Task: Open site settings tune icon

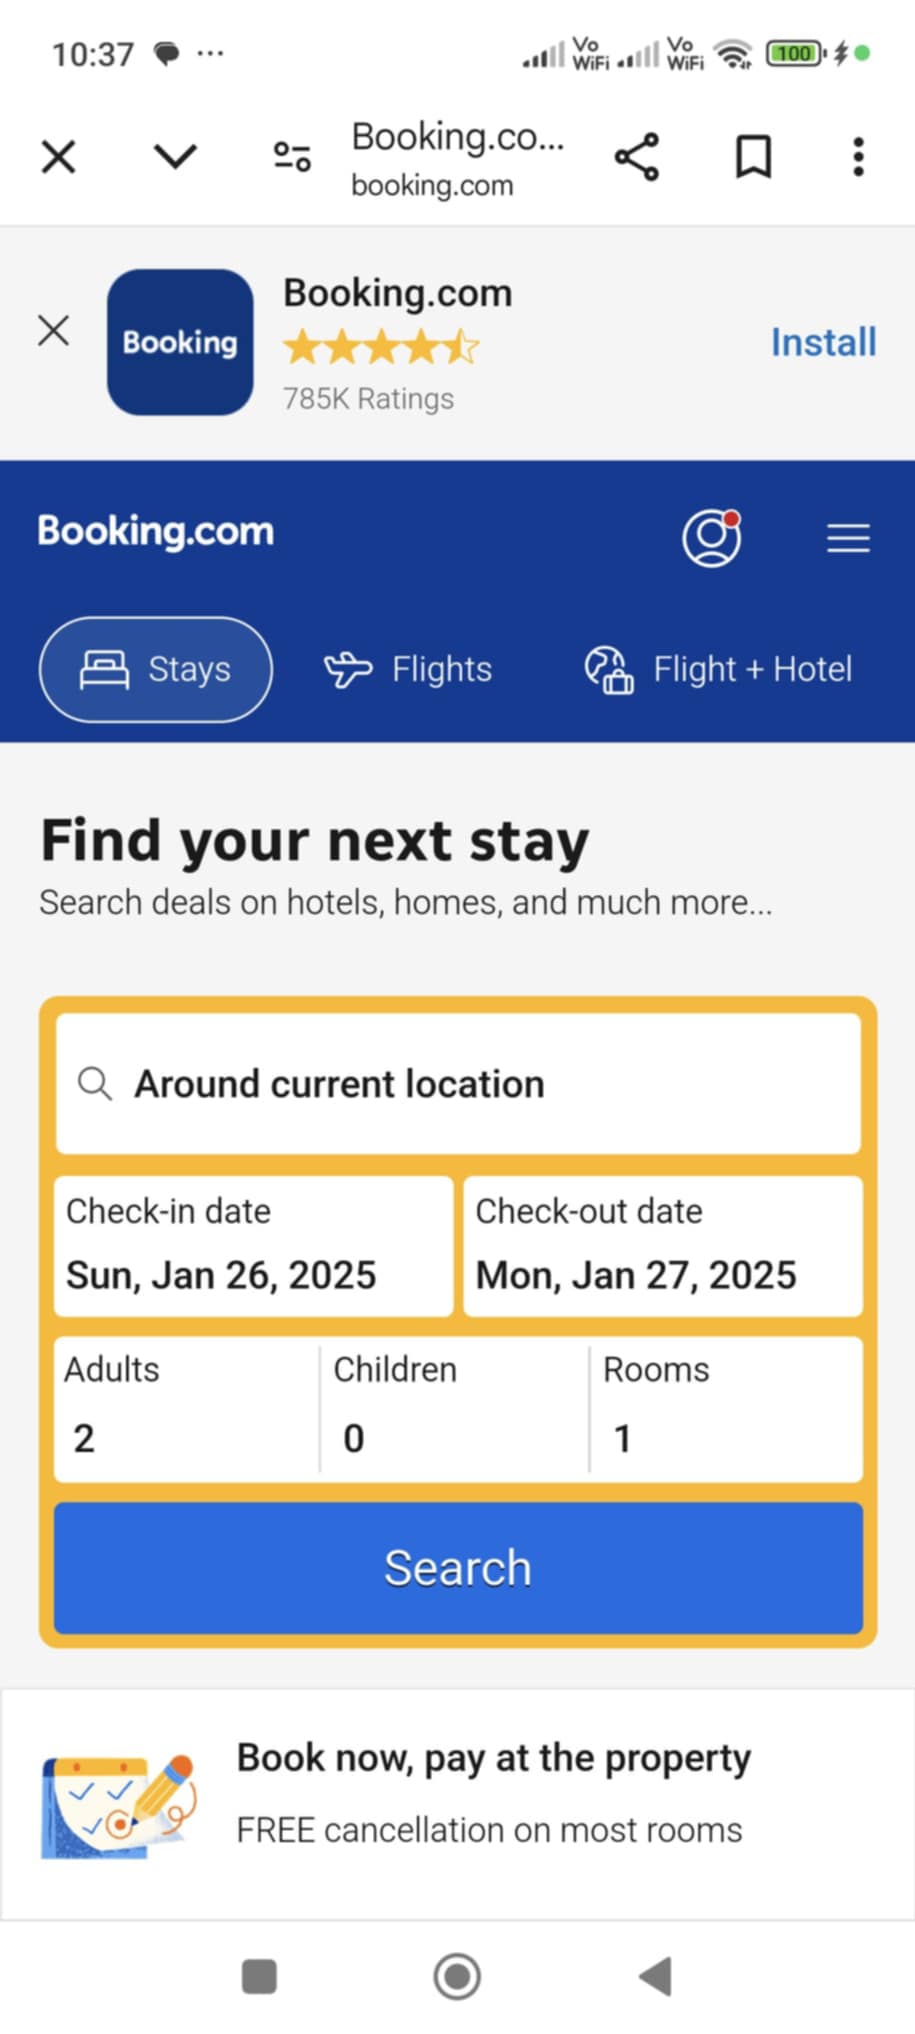Action: click(x=292, y=157)
